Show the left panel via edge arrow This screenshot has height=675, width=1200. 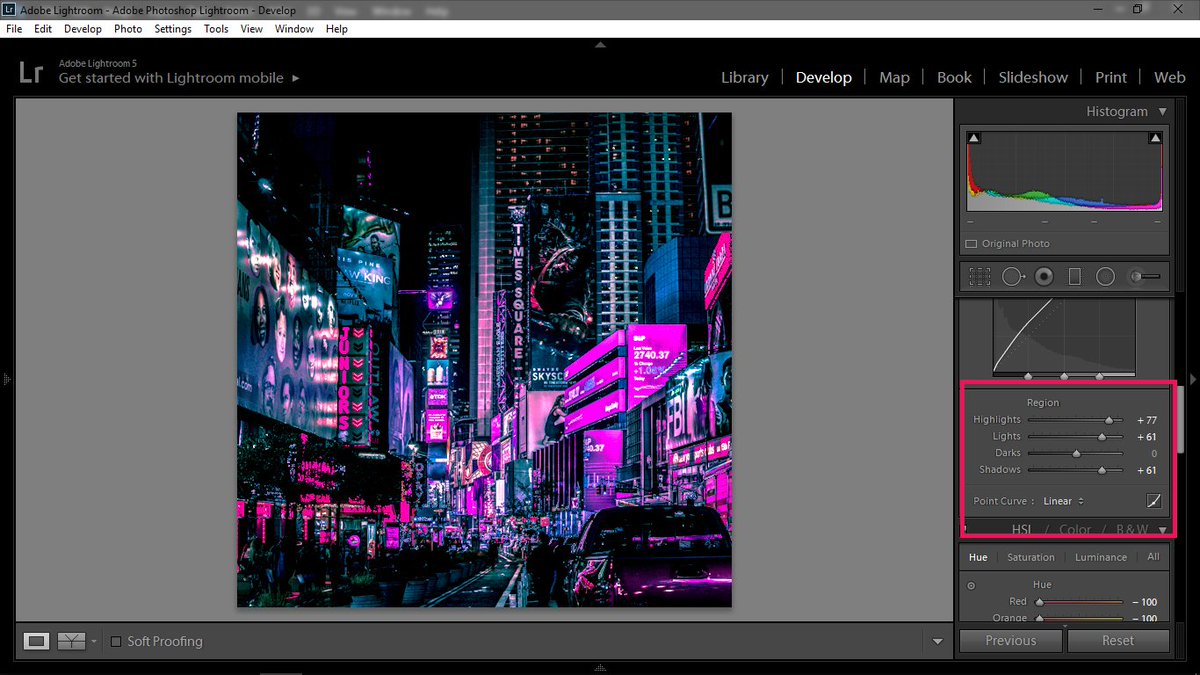pyautogui.click(x=6, y=379)
